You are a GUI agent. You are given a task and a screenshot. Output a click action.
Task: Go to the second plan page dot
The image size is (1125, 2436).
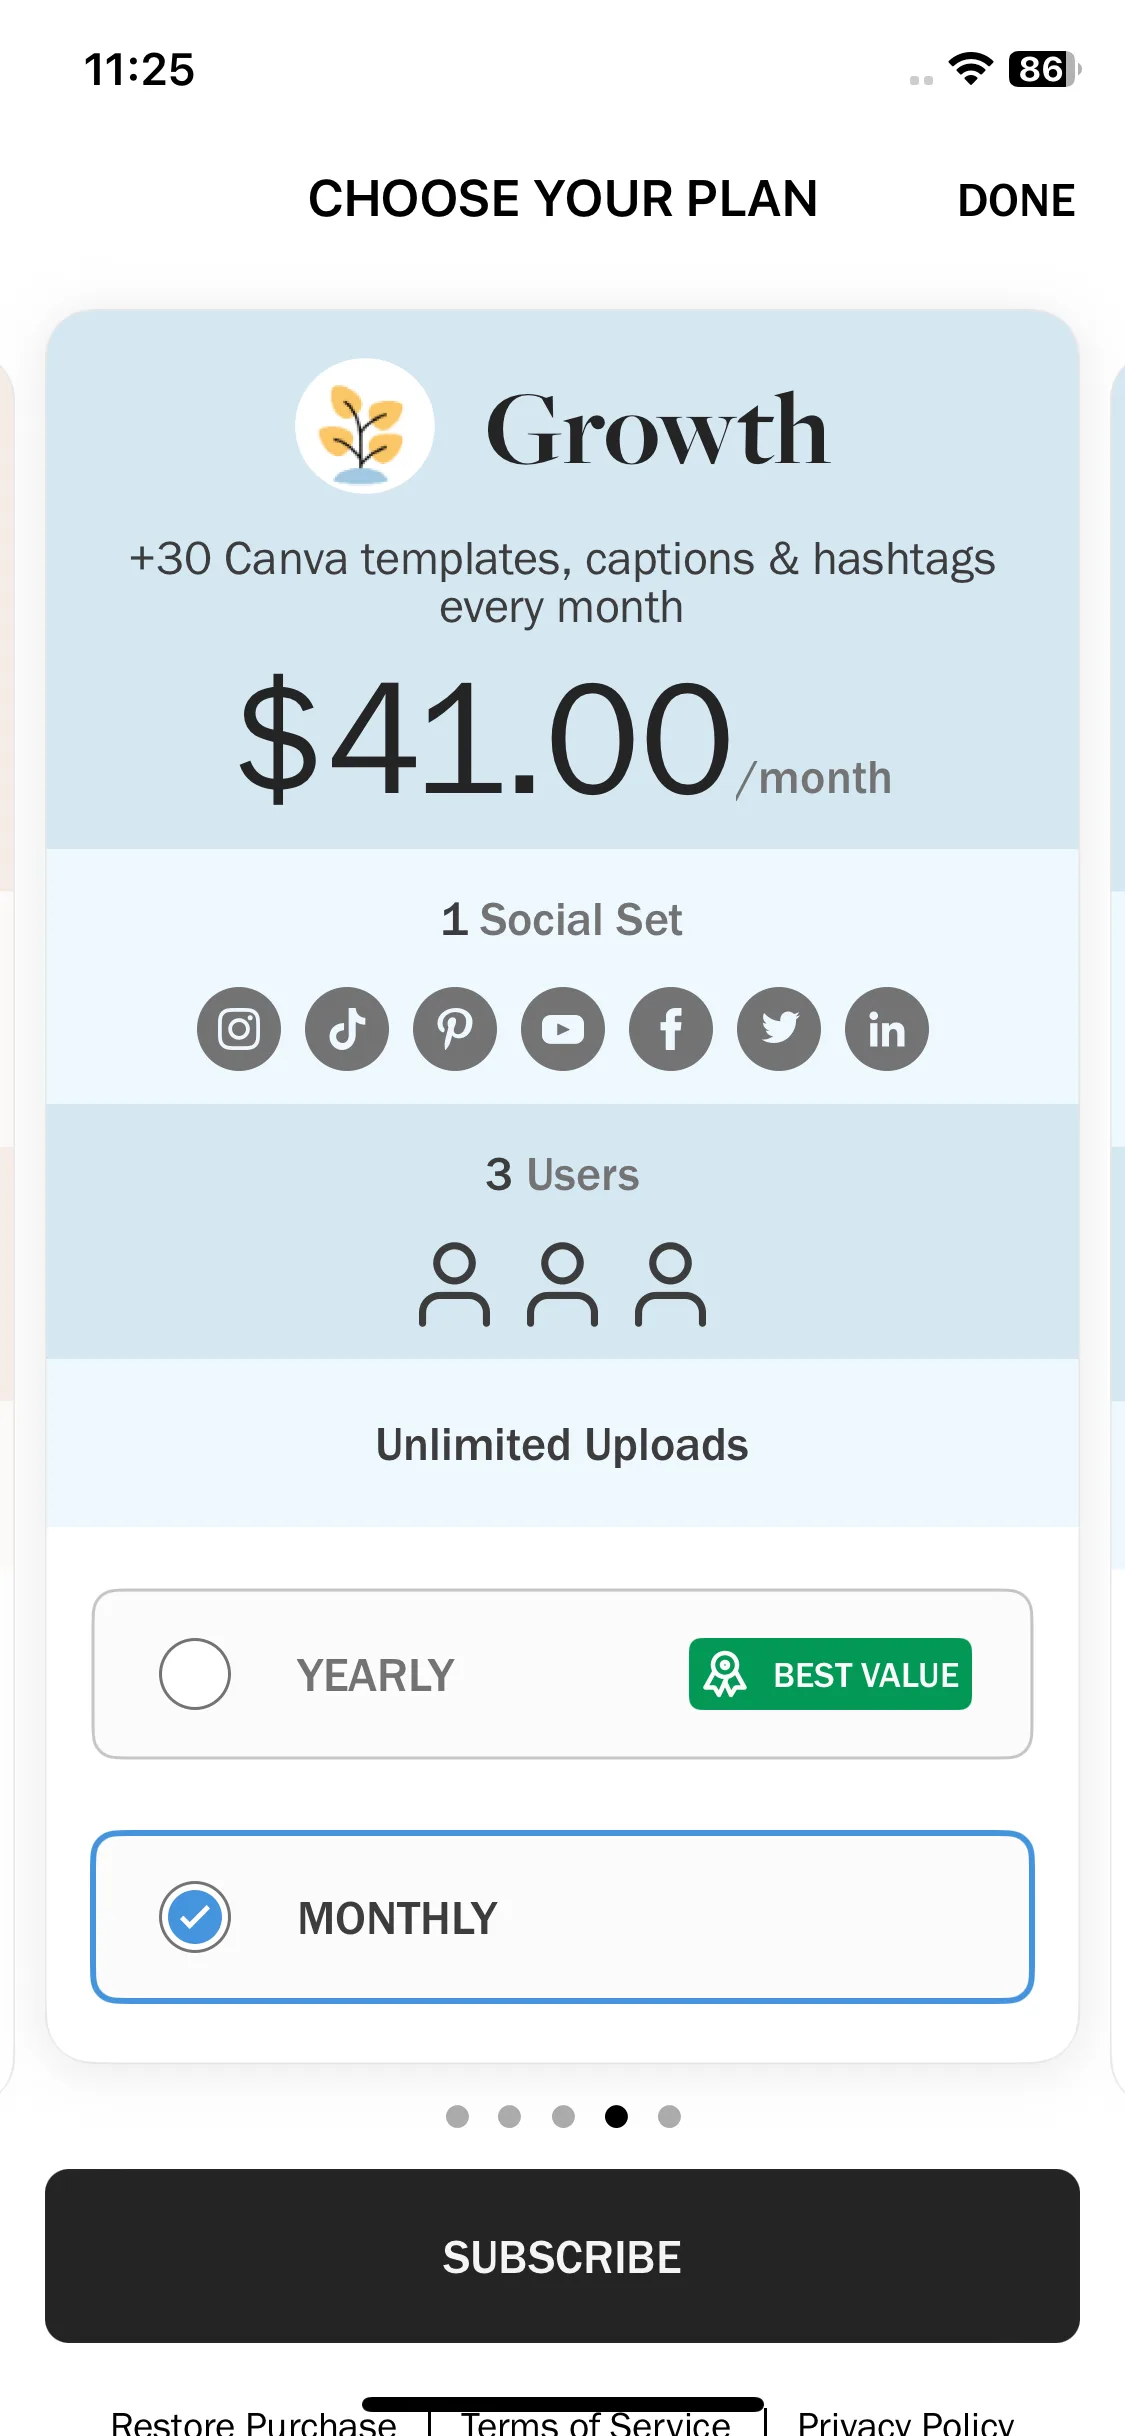(x=510, y=2116)
